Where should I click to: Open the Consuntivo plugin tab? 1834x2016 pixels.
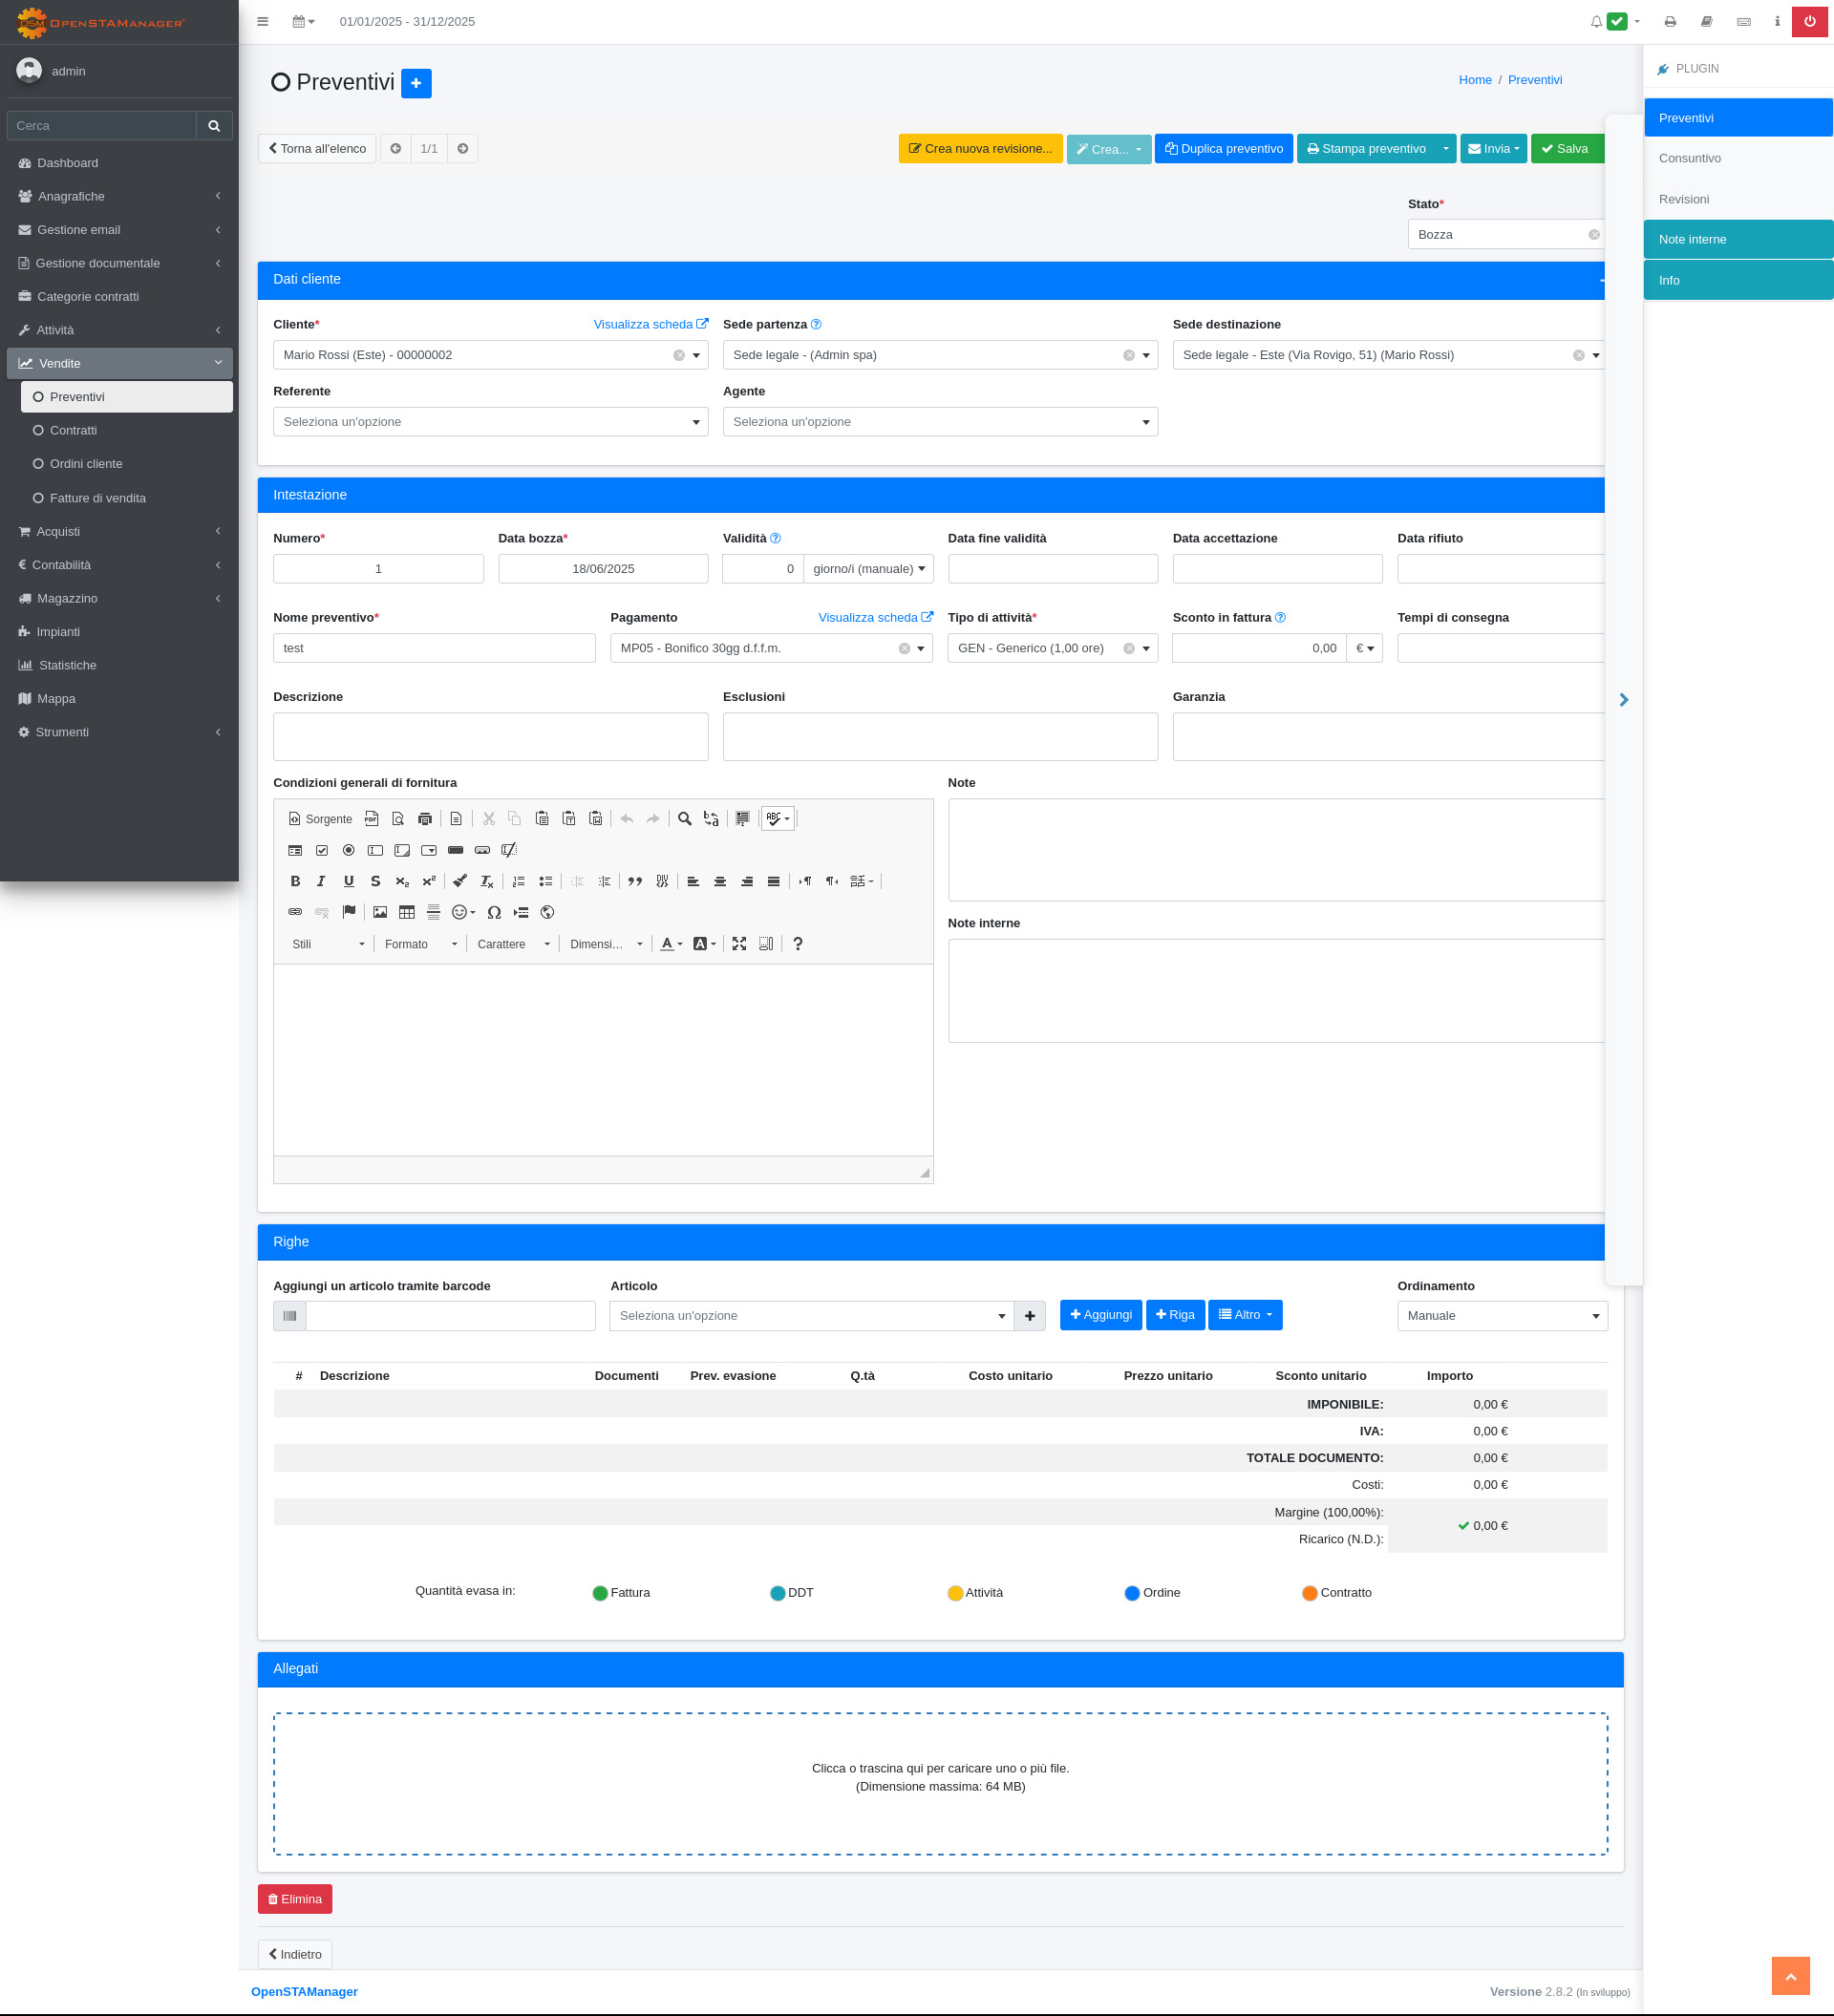tap(1690, 159)
